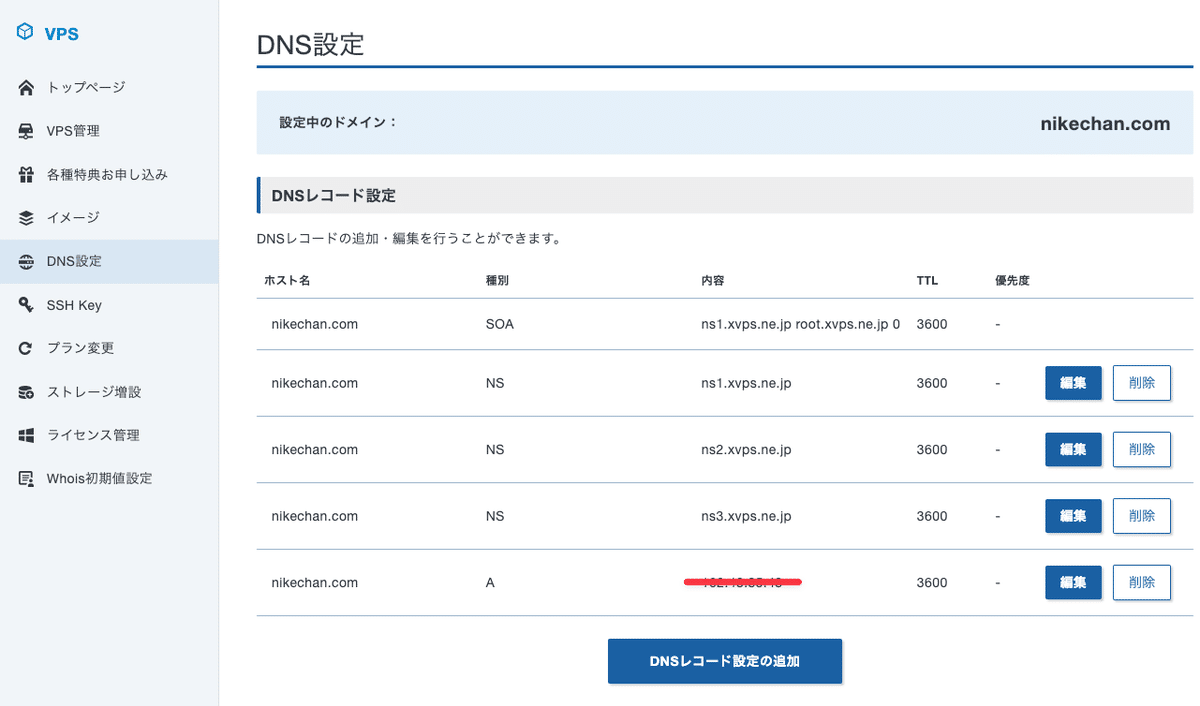Edit the ns2.xvps.ne.jp NS record
1200x706 pixels.
pyautogui.click(x=1073, y=450)
